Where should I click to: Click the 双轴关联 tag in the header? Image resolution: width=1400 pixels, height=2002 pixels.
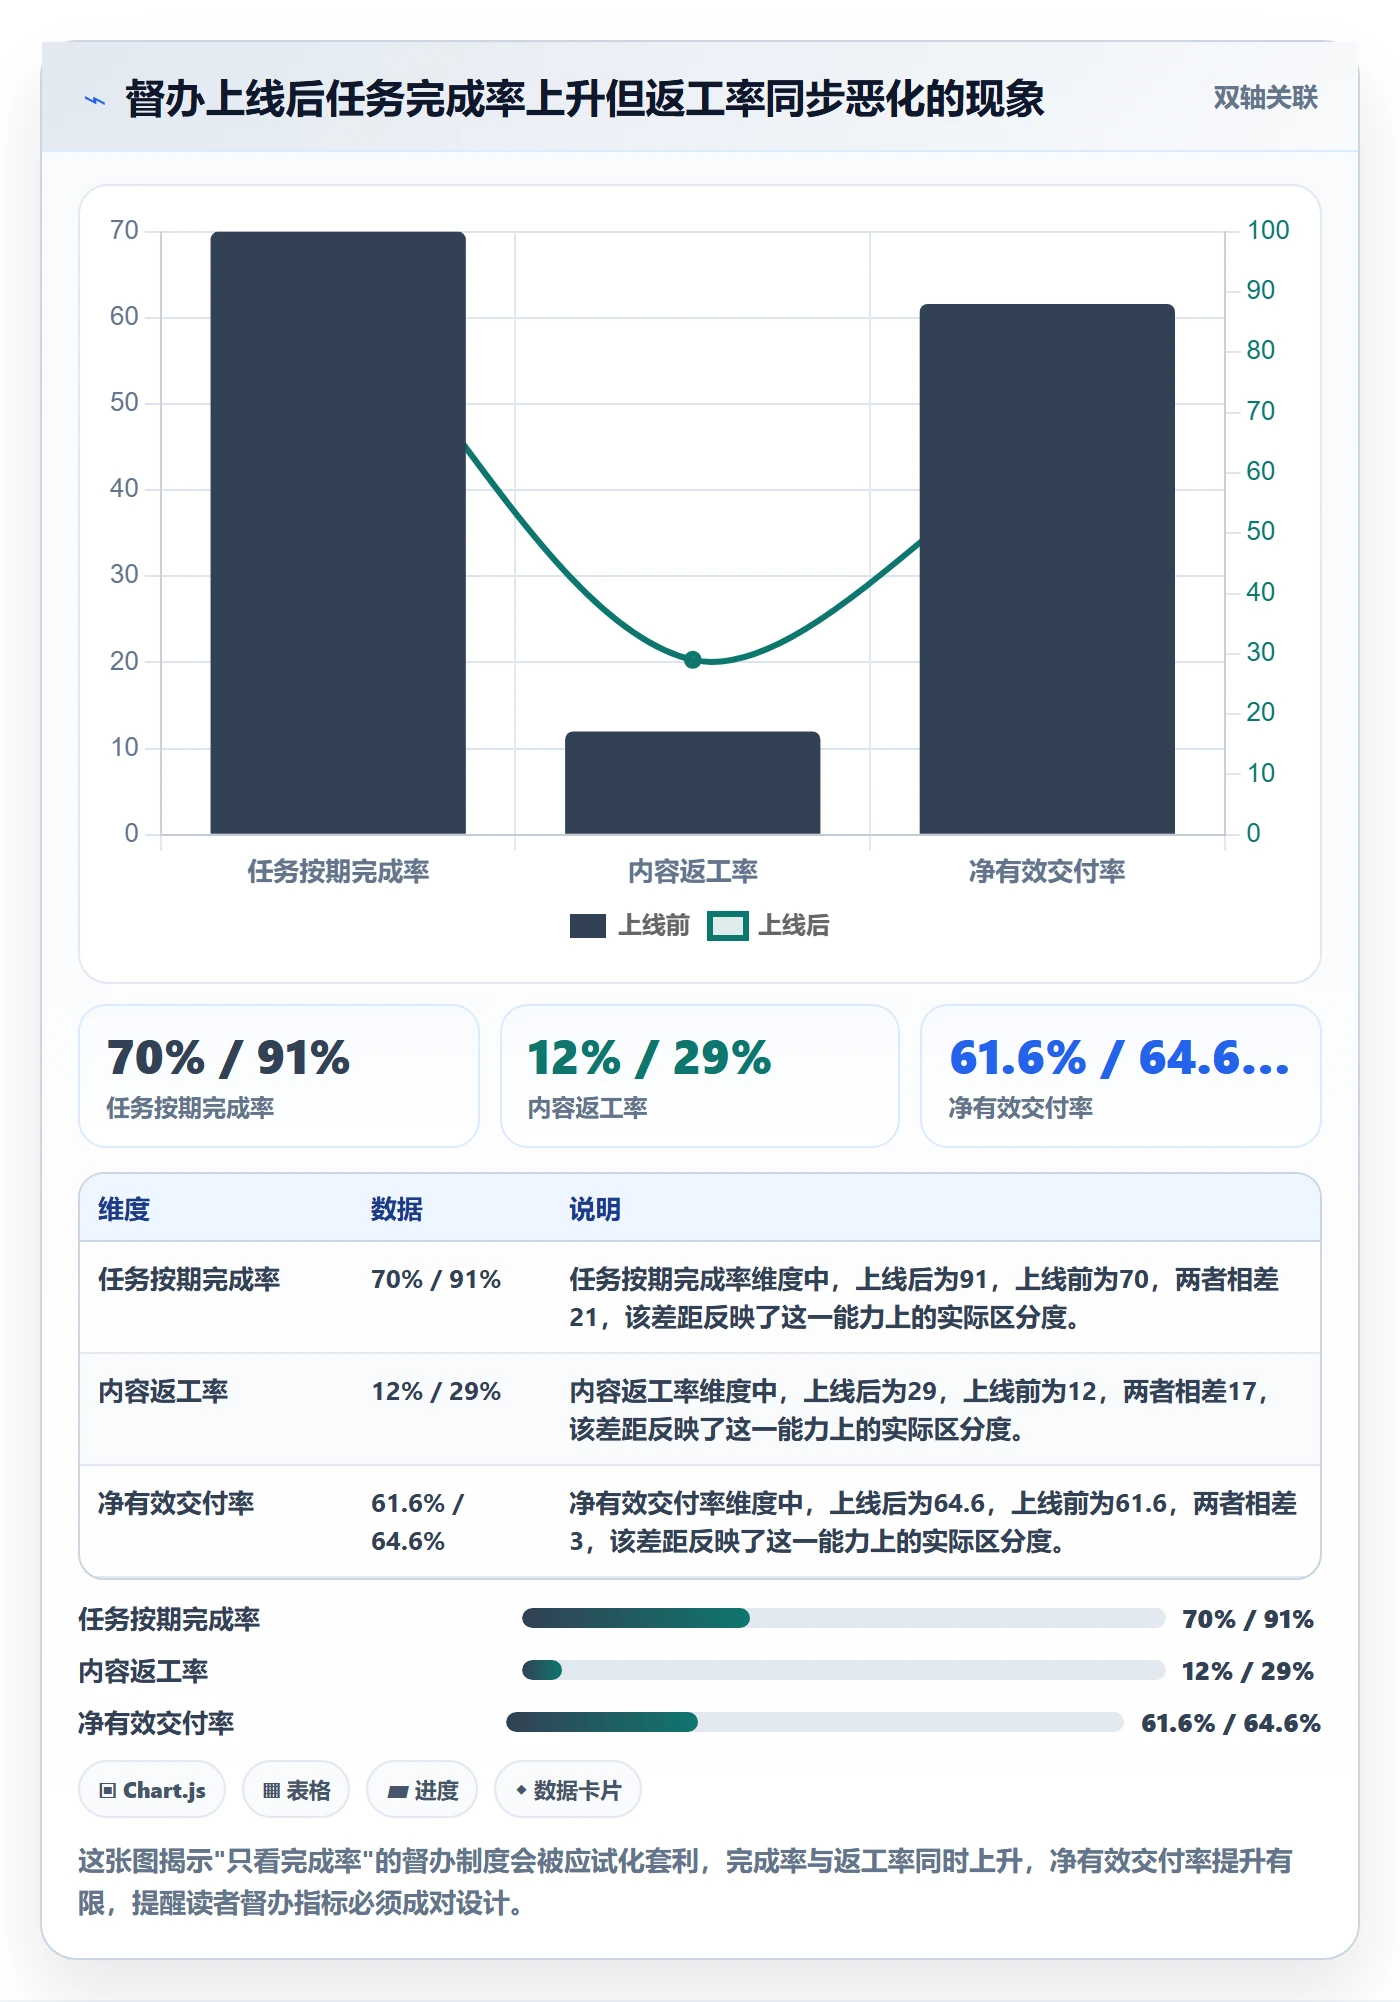[x=1265, y=97]
